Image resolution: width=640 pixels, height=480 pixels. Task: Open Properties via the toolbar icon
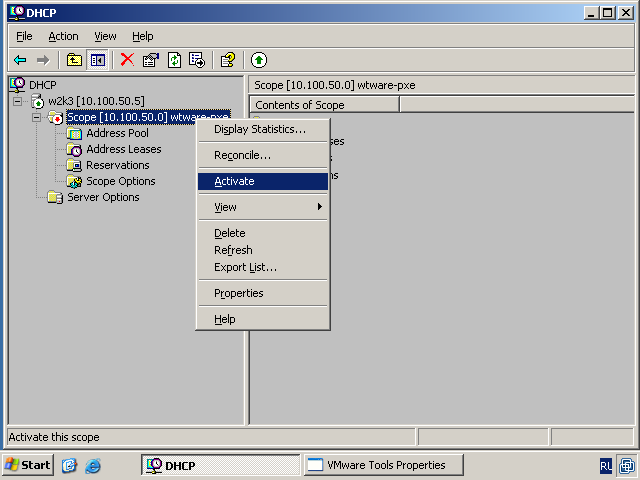151,60
